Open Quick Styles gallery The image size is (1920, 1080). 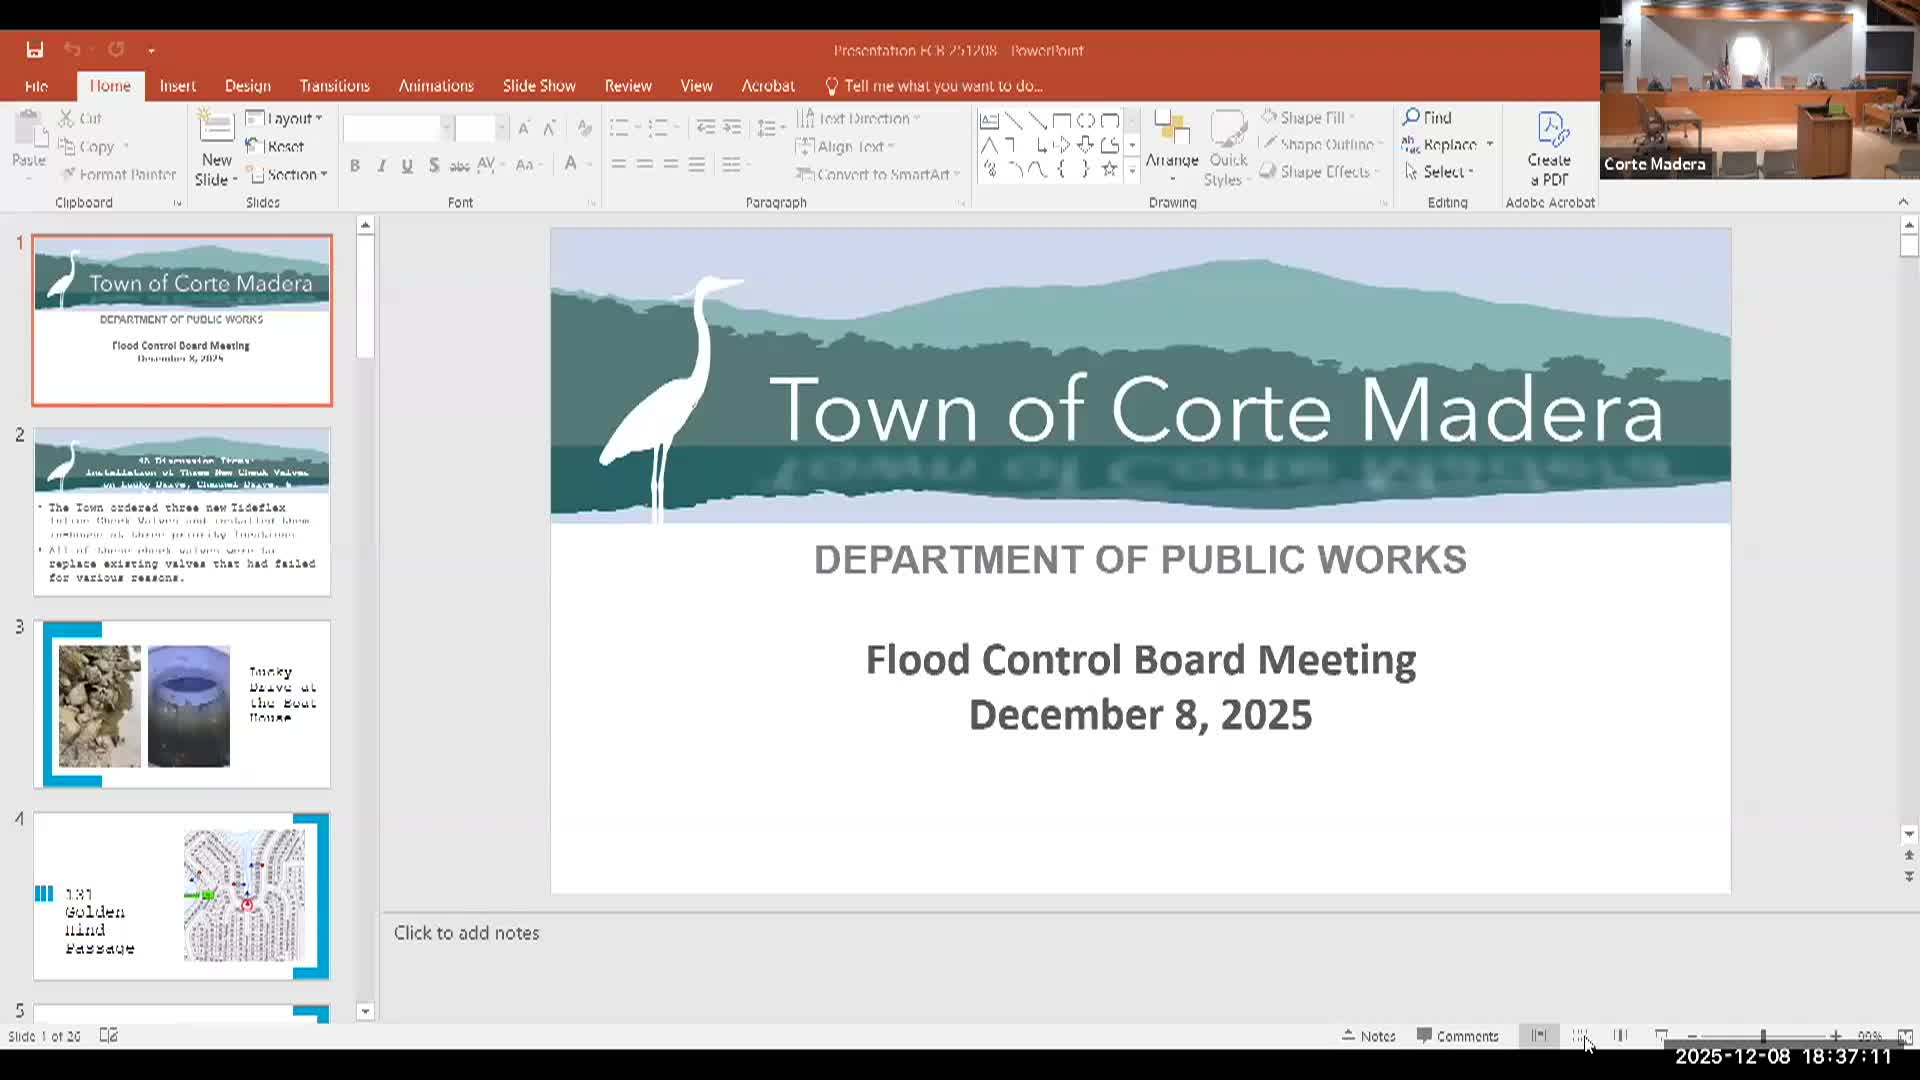tap(1227, 144)
